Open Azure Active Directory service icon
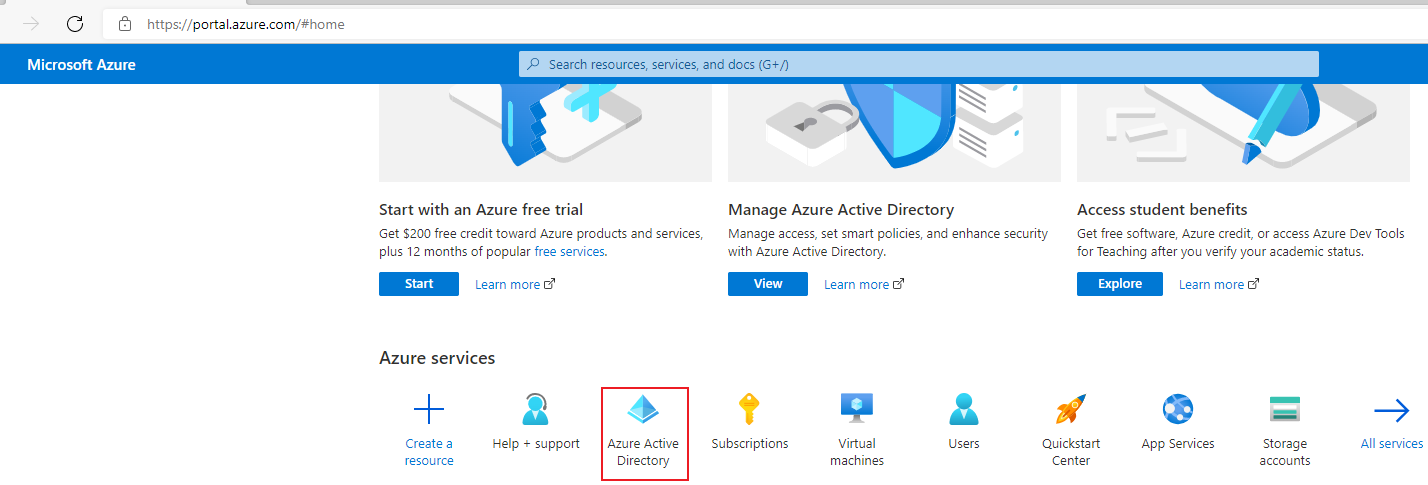The width and height of the screenshot is (1428, 485). pos(643,409)
